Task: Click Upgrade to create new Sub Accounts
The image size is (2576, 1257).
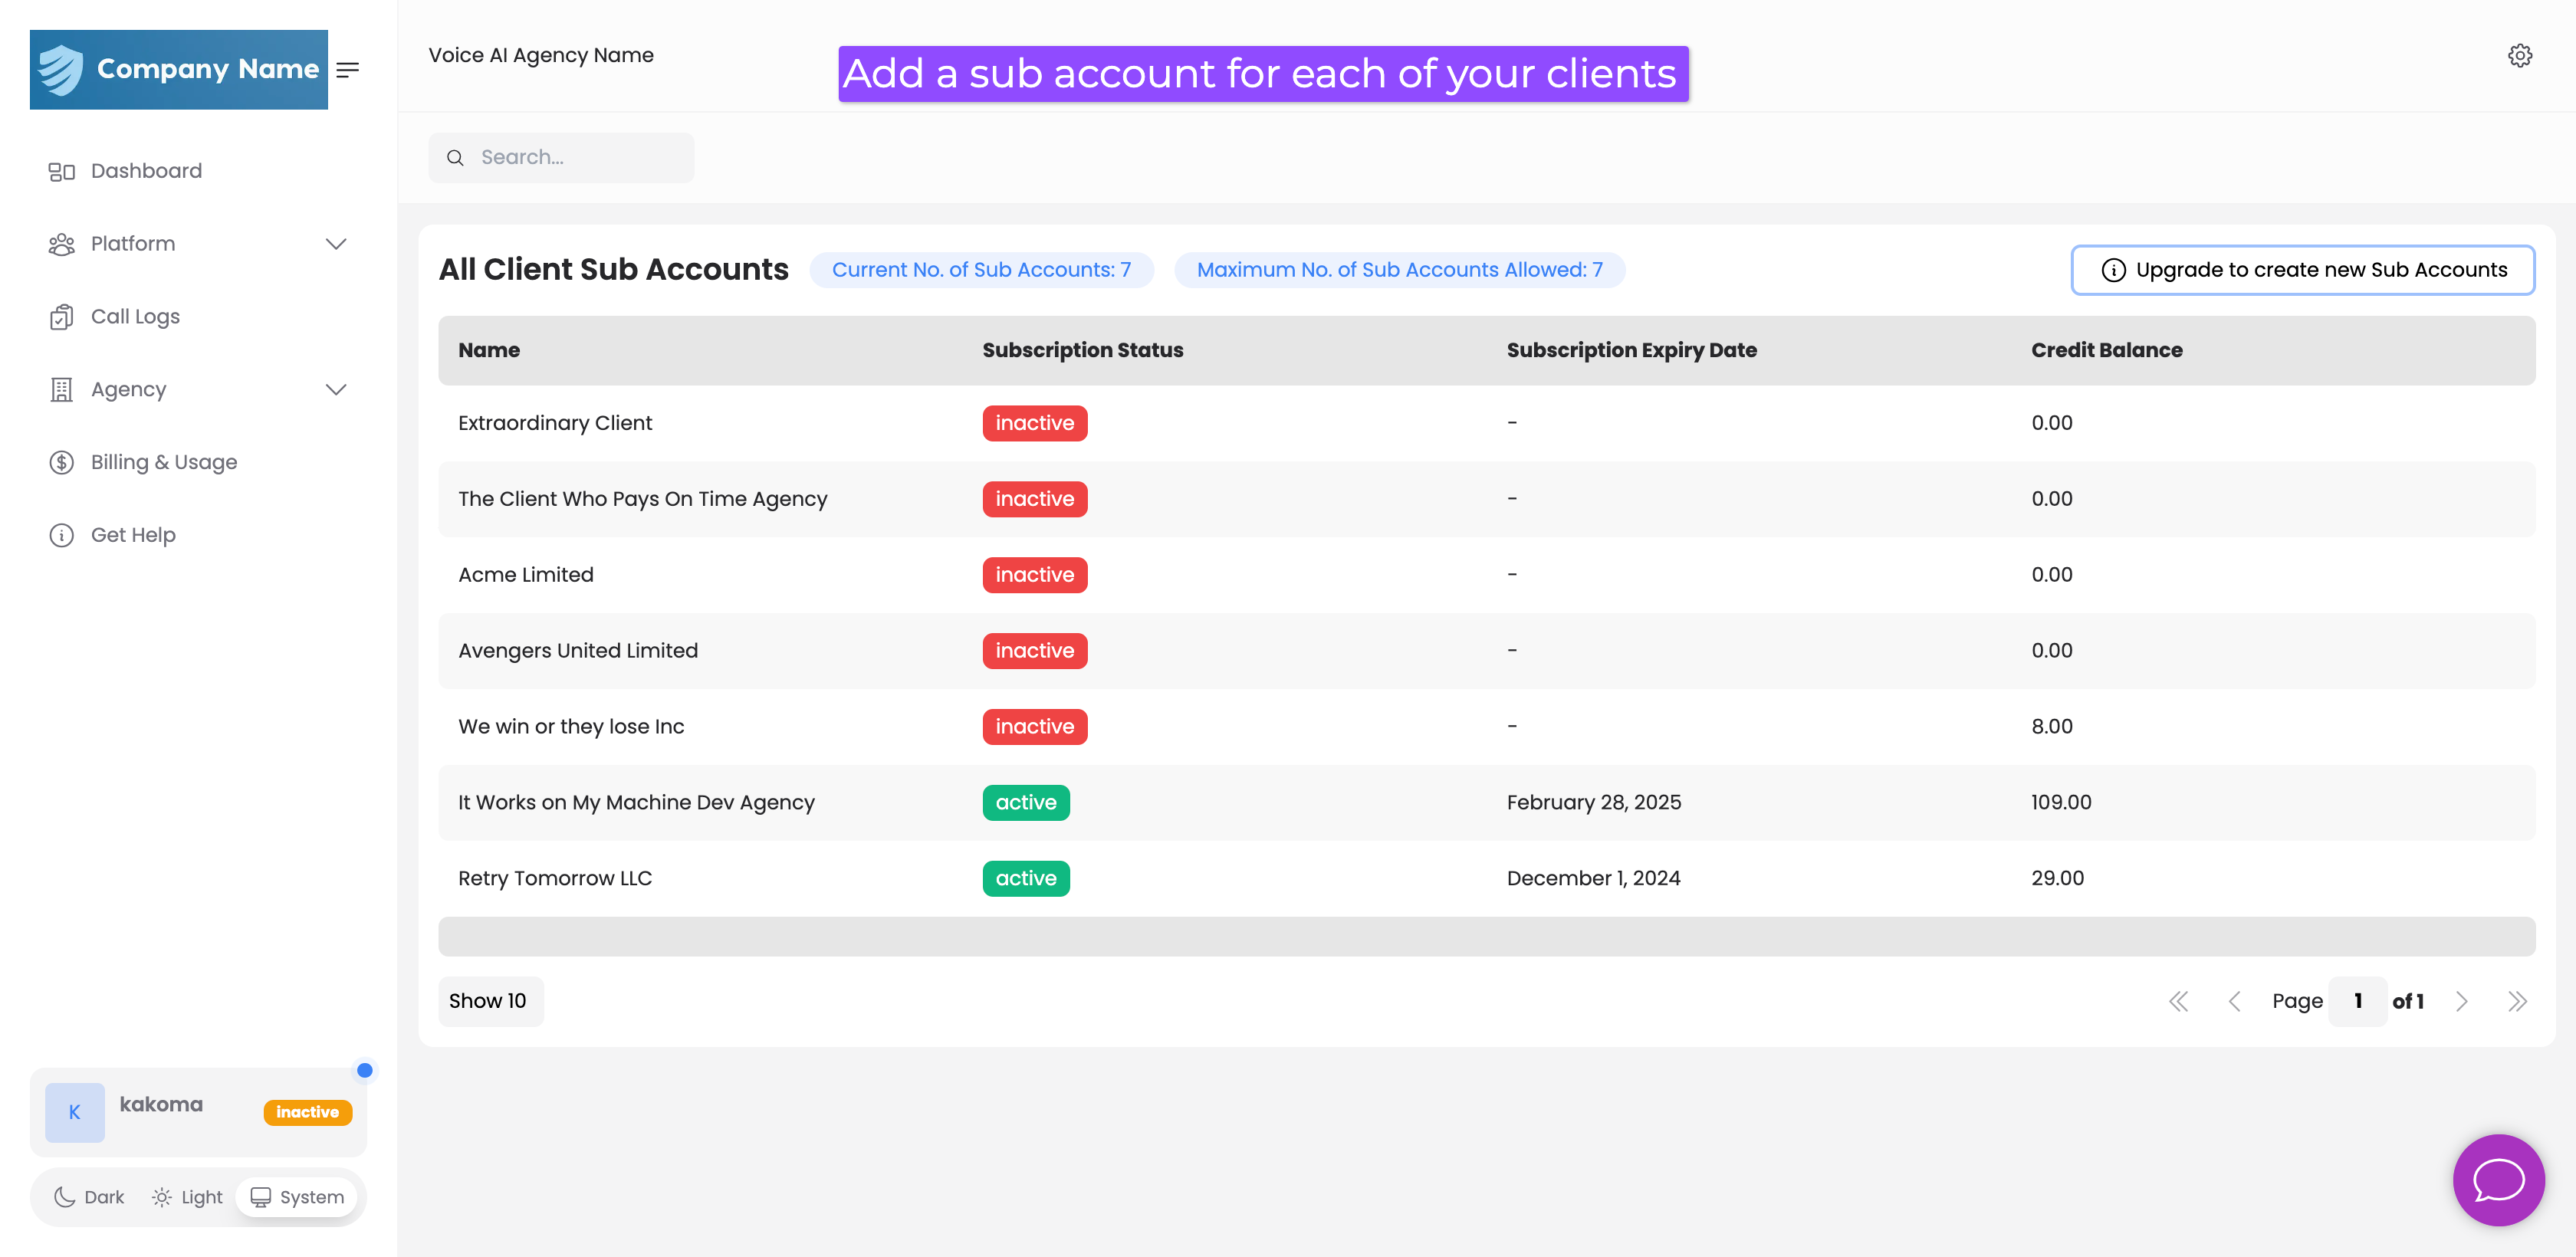Action: [x=2302, y=270]
